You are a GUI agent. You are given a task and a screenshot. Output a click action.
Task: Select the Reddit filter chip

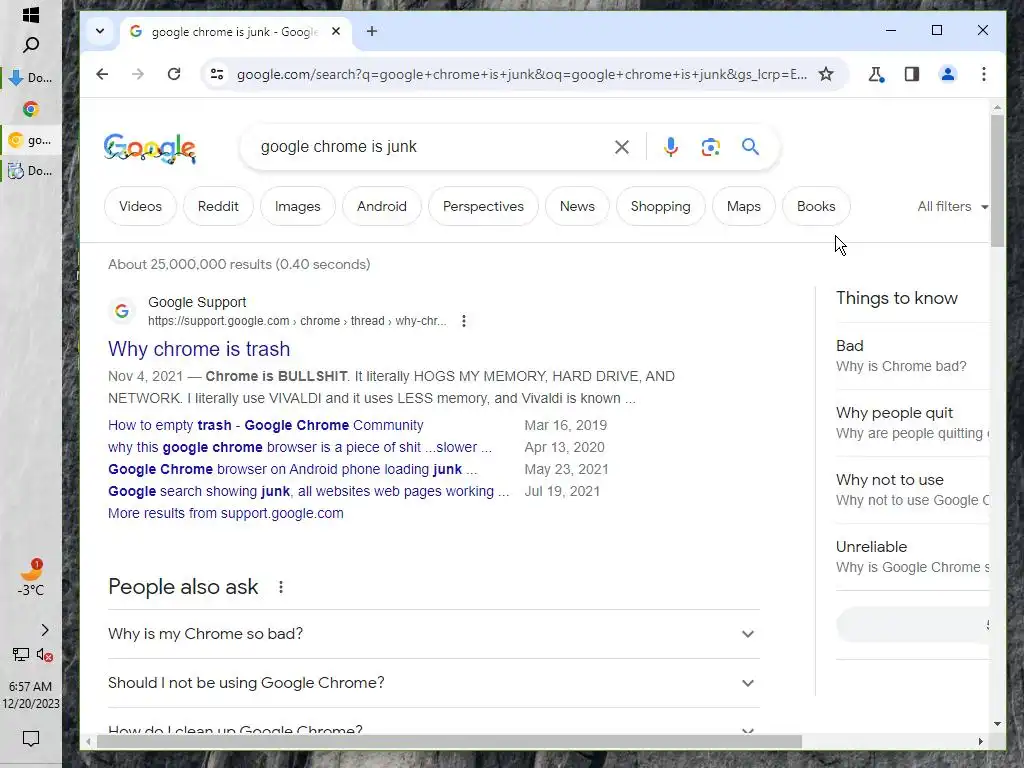[218, 206]
